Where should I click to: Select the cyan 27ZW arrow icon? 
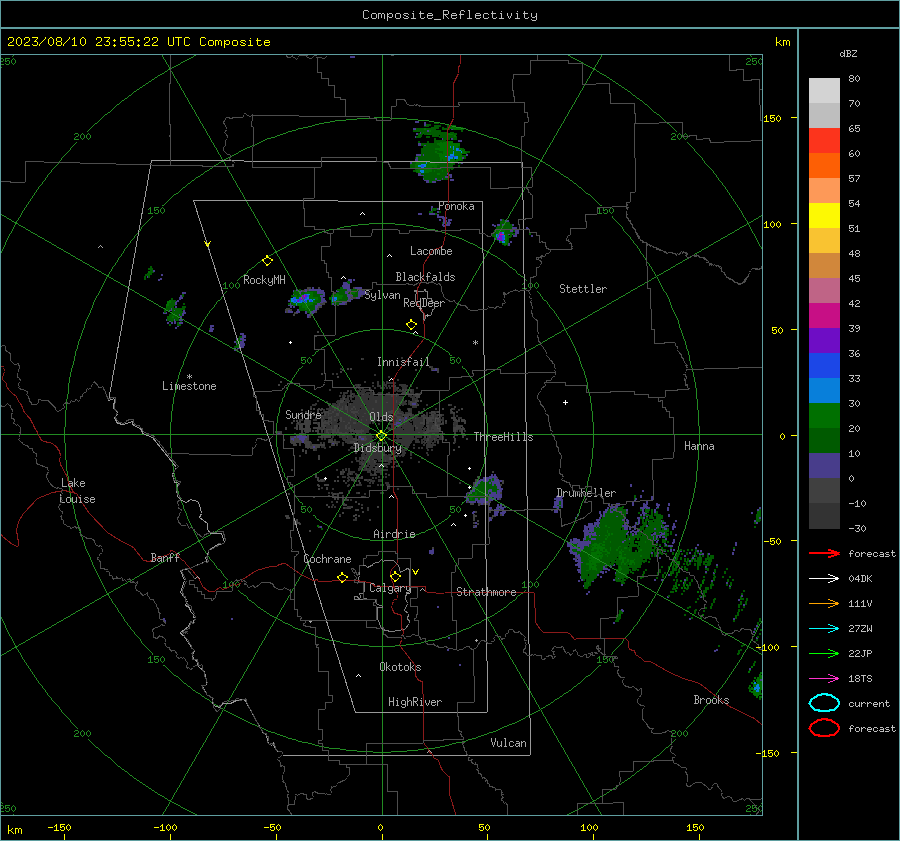(x=824, y=629)
